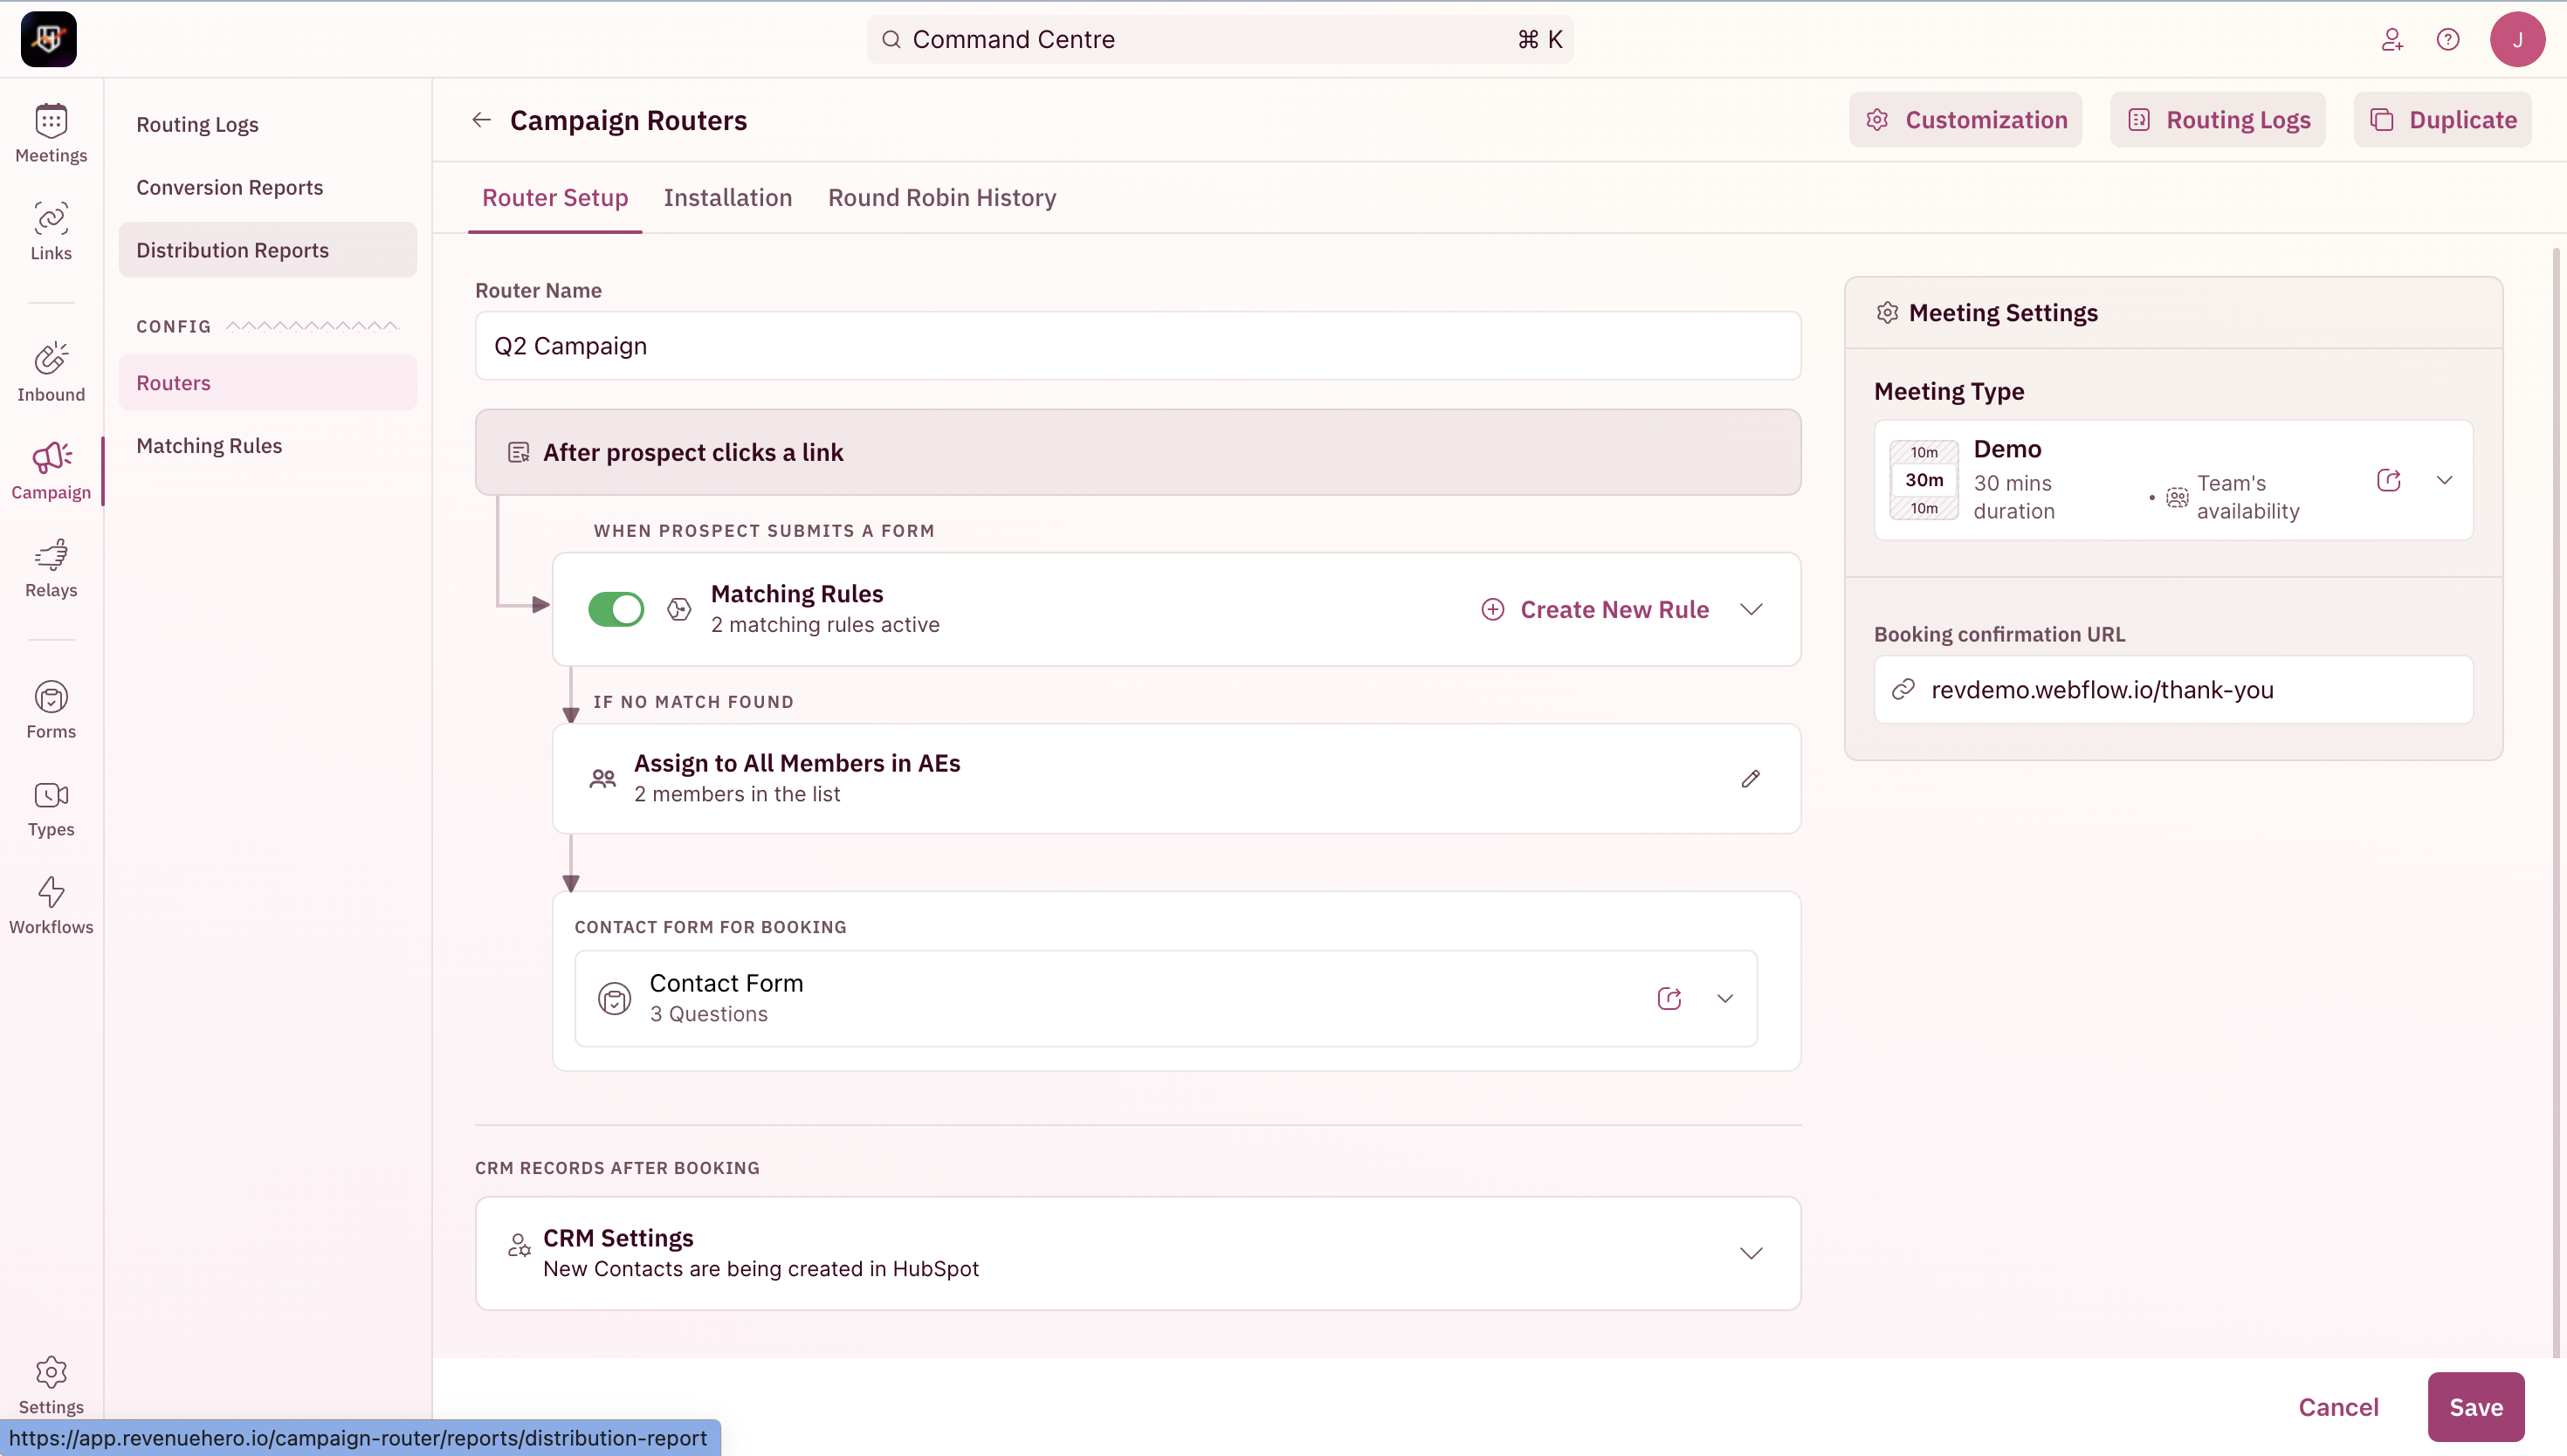Viewport: 2567px width, 1456px height.
Task: Open Round Robin History tab
Action: 942,198
